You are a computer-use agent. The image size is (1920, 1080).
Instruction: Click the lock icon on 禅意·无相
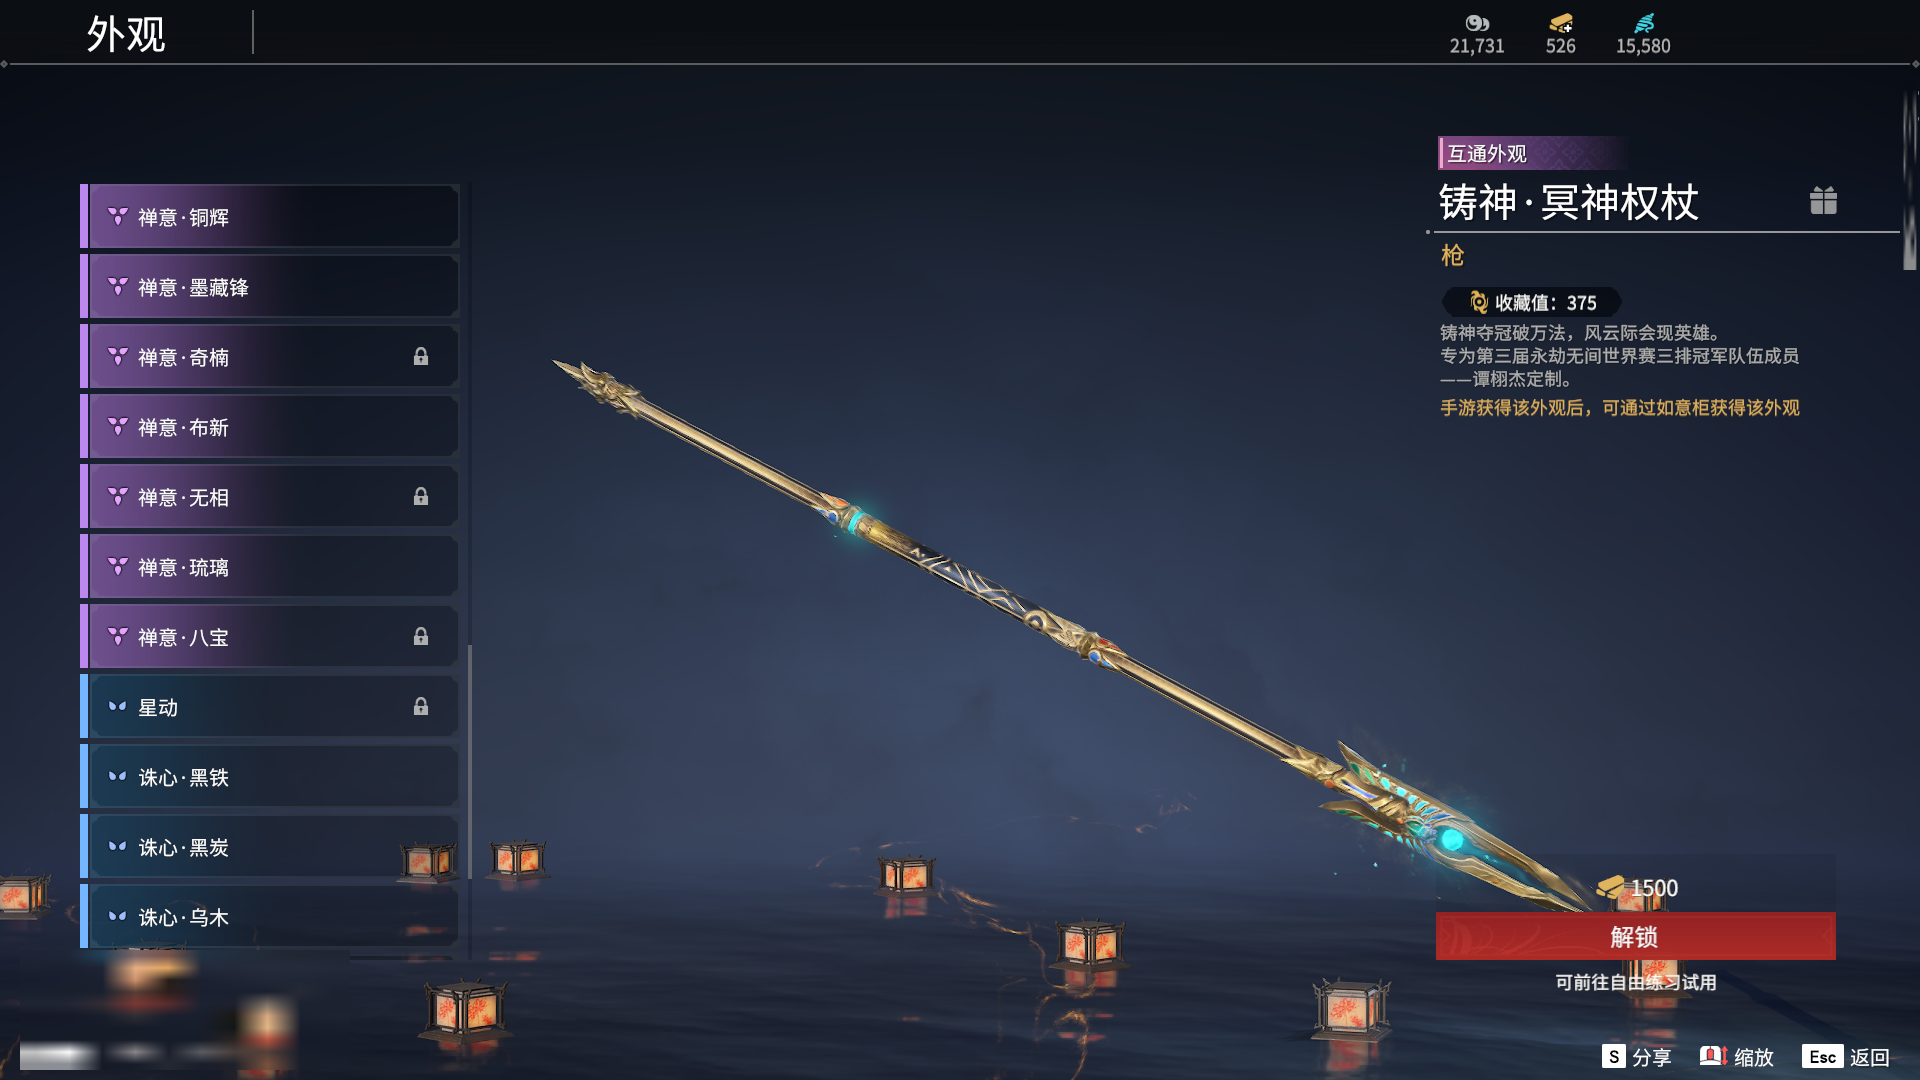[x=421, y=497]
